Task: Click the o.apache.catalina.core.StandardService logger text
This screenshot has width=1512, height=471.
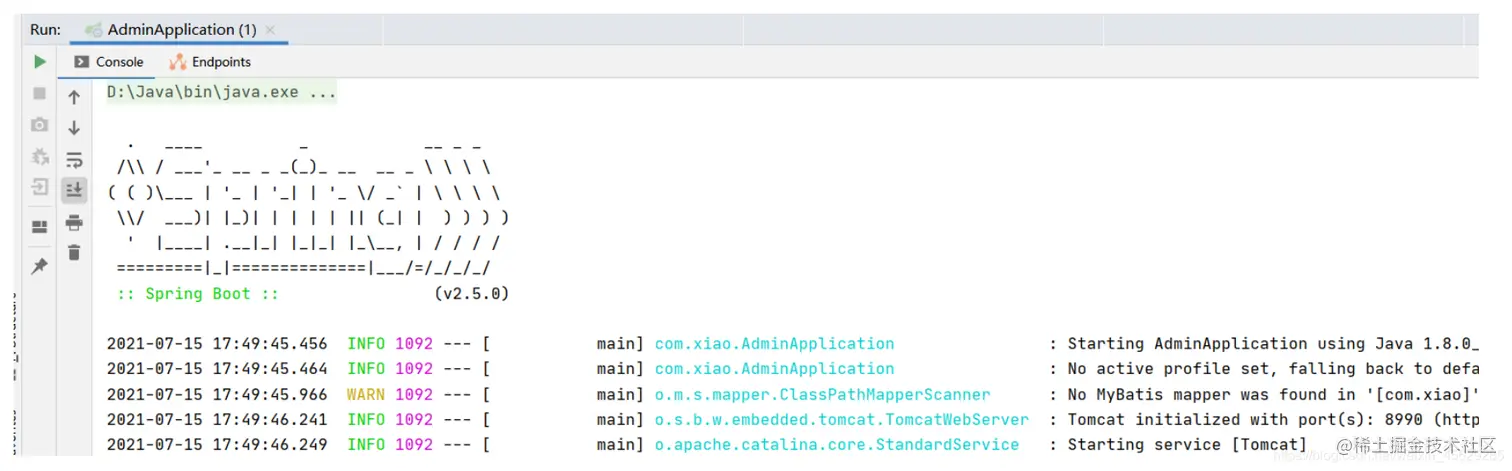Action: click(x=837, y=445)
